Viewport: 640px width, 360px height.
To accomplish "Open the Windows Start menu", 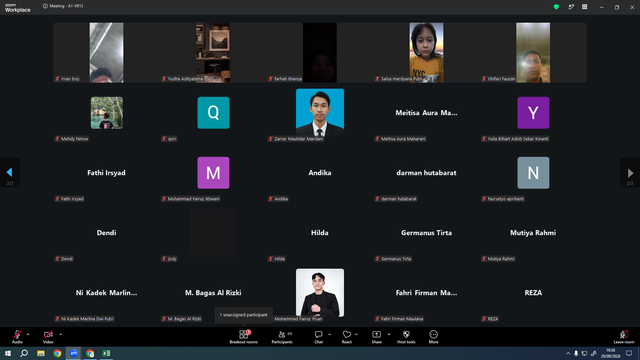I will [8, 353].
